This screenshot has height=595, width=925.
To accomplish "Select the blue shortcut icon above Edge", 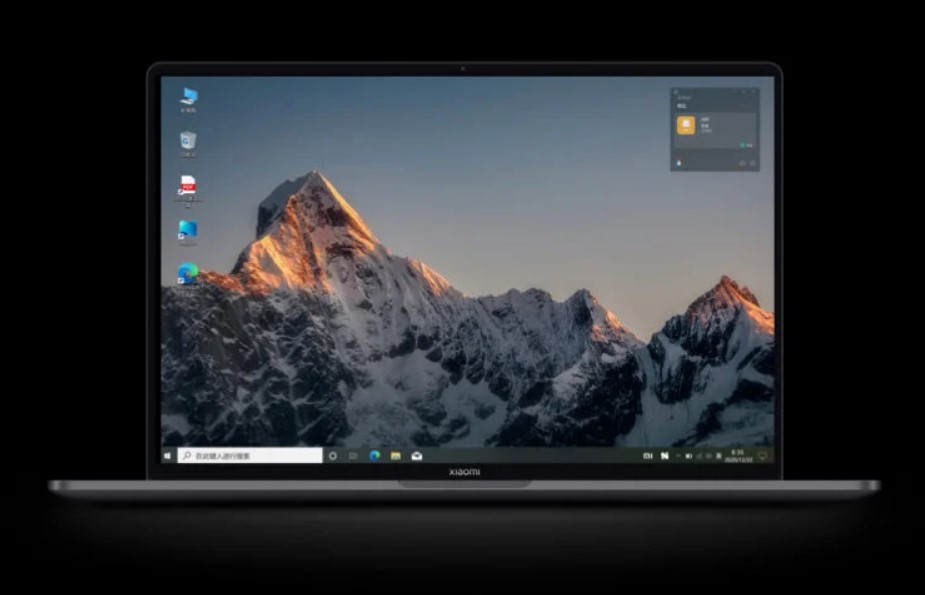I will tap(188, 230).
